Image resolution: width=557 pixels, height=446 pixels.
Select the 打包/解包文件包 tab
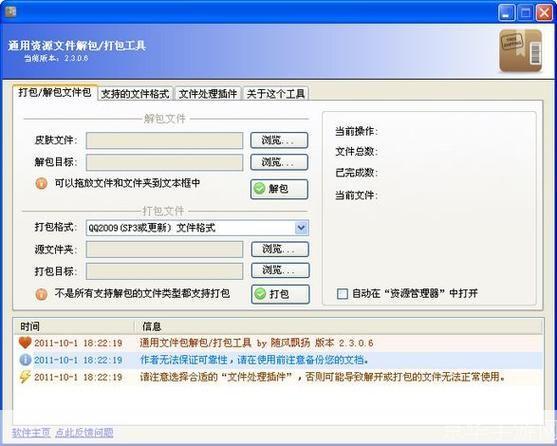coord(55,93)
